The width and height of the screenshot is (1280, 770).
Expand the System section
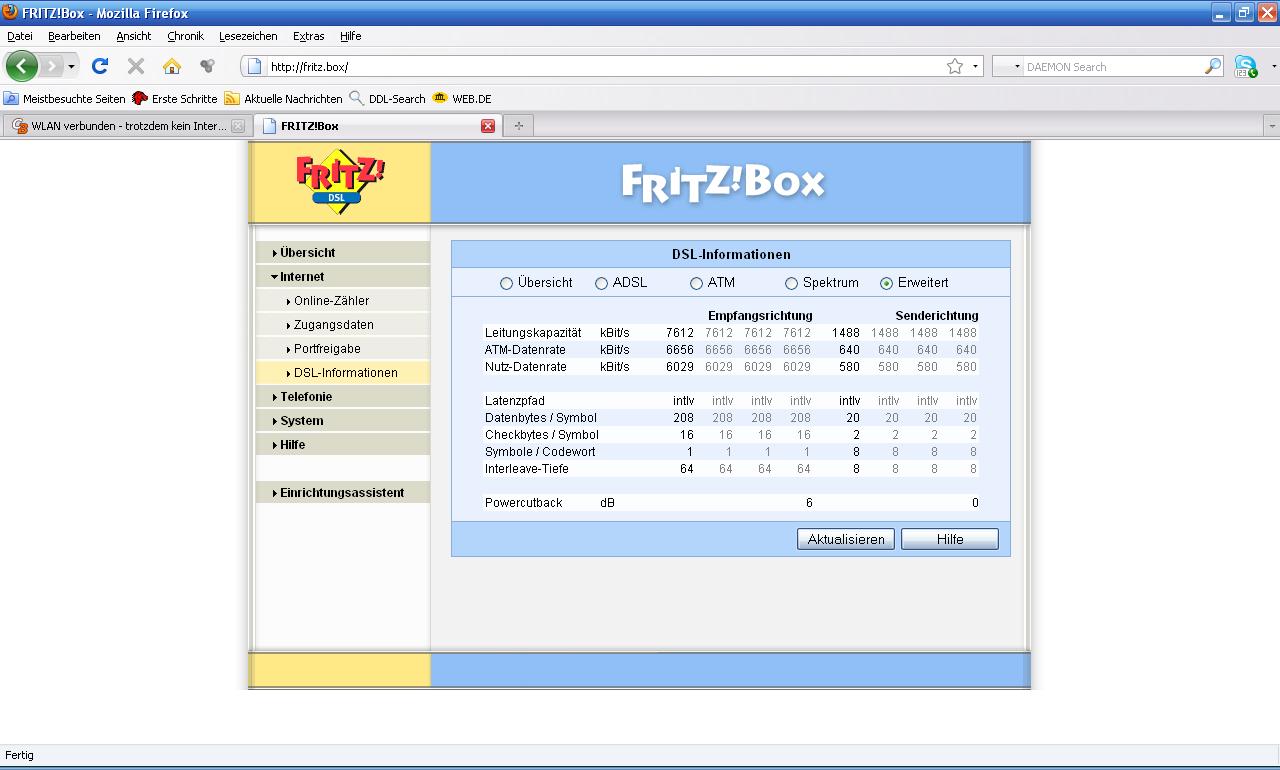click(x=343, y=421)
